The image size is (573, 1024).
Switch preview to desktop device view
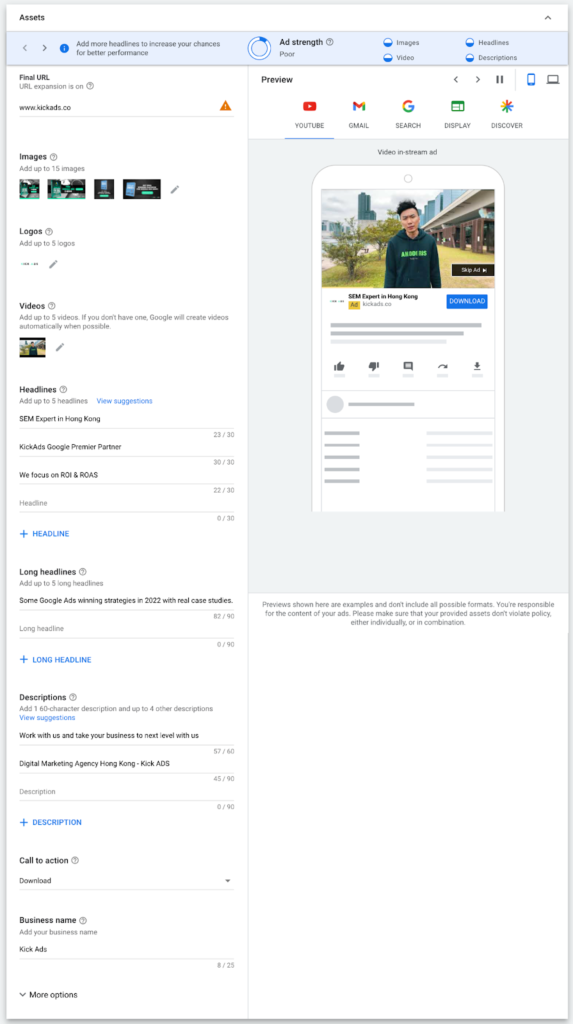pos(553,80)
